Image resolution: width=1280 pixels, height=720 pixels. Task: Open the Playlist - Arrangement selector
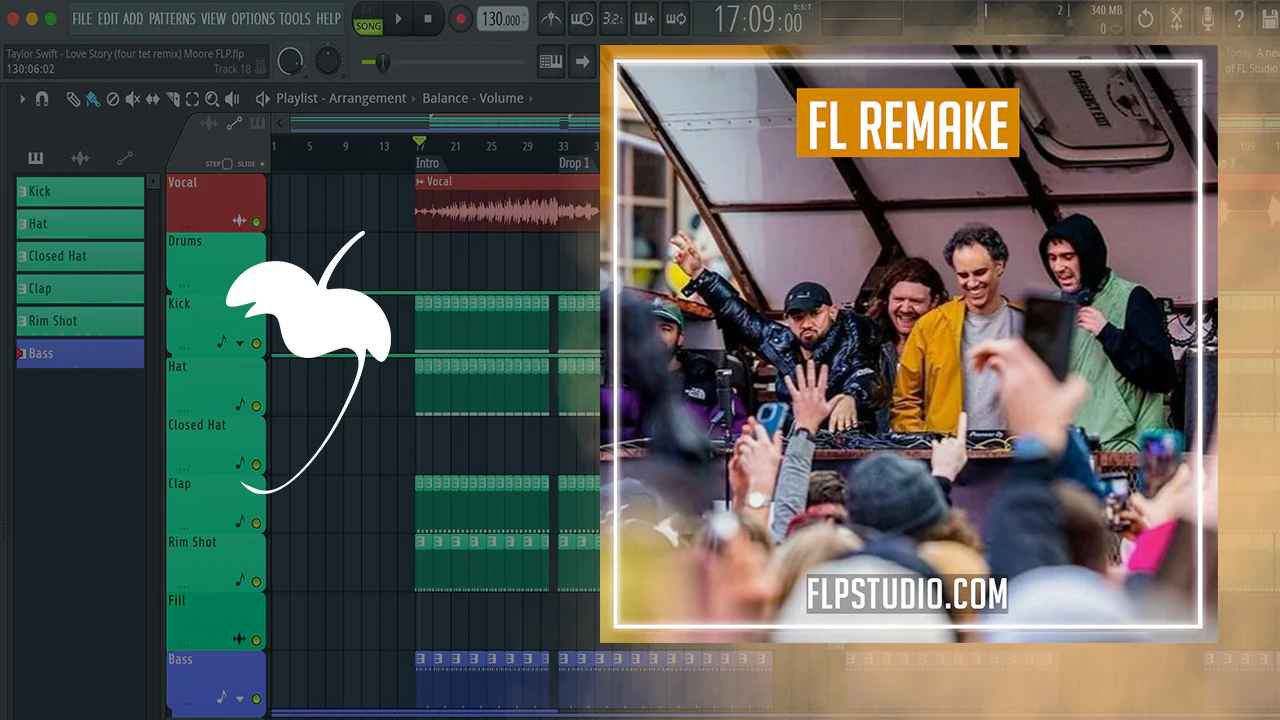coord(341,99)
